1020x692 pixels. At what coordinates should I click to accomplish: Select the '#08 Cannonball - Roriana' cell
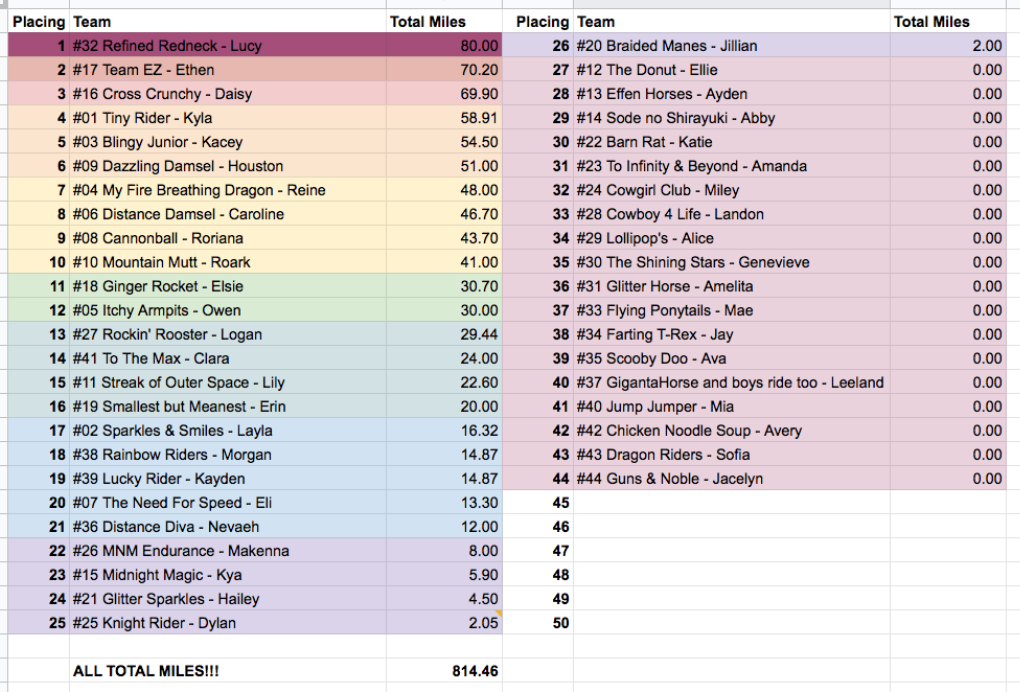point(228,238)
